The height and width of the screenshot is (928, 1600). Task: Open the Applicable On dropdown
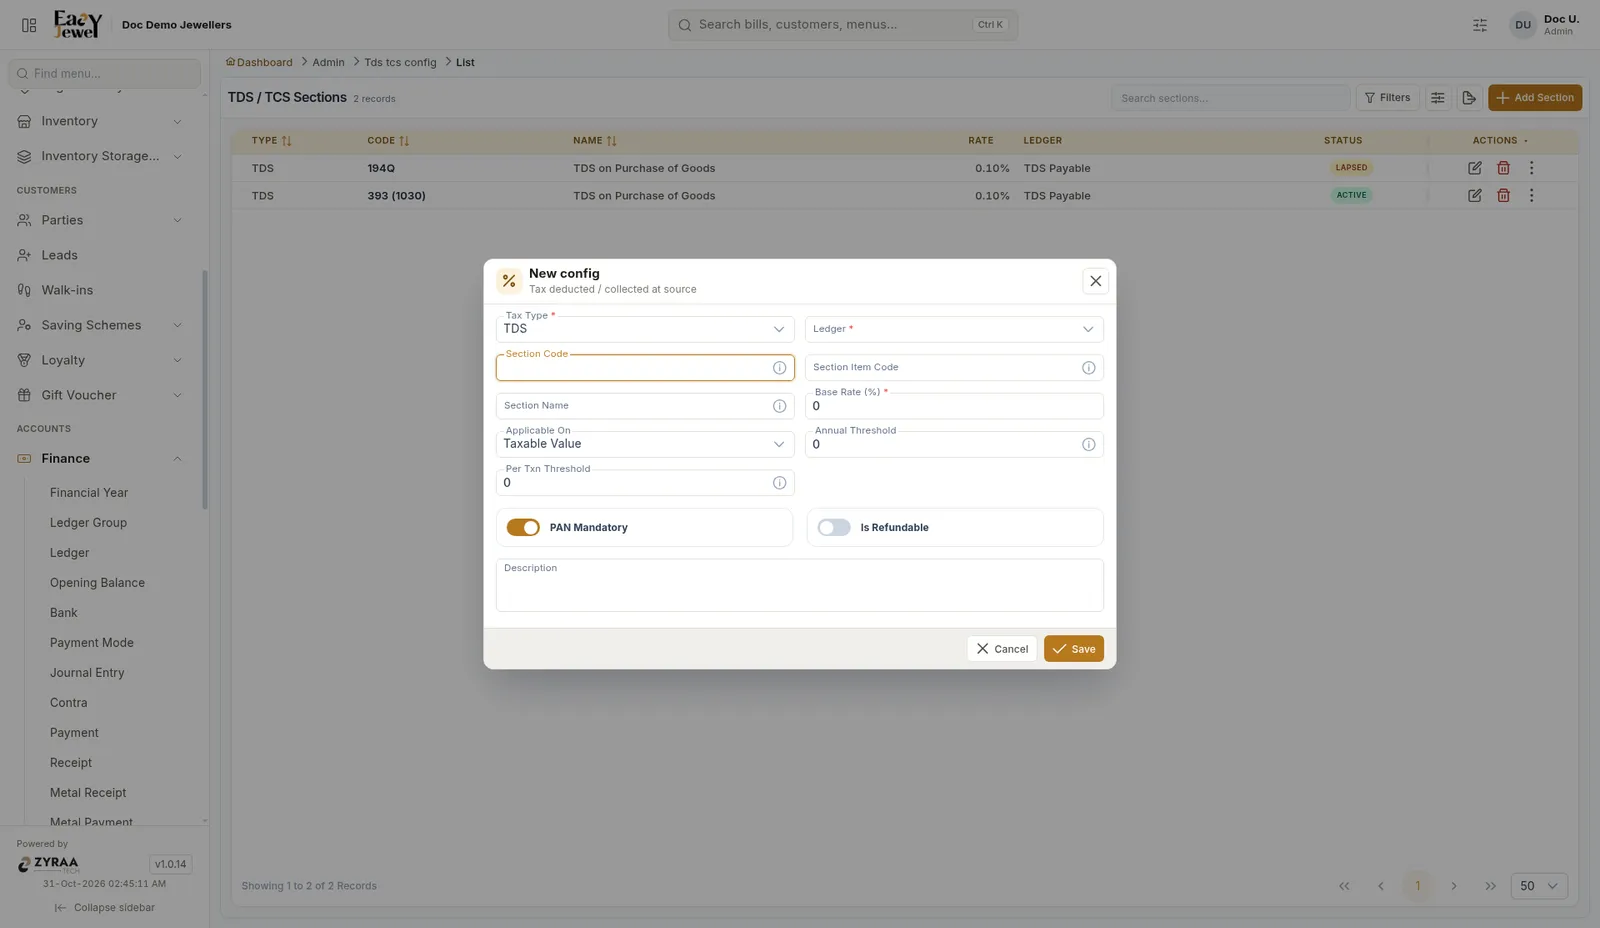(645, 444)
